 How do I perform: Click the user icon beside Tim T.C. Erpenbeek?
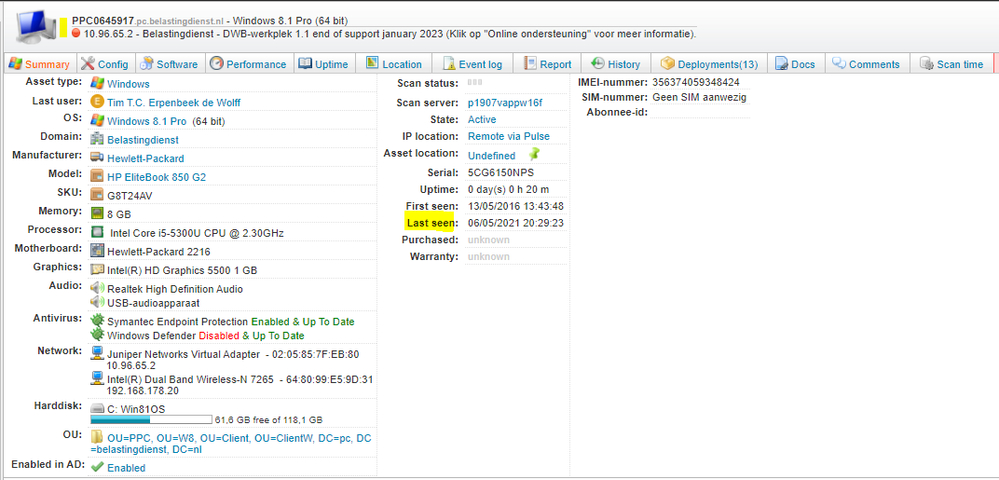tap(97, 102)
